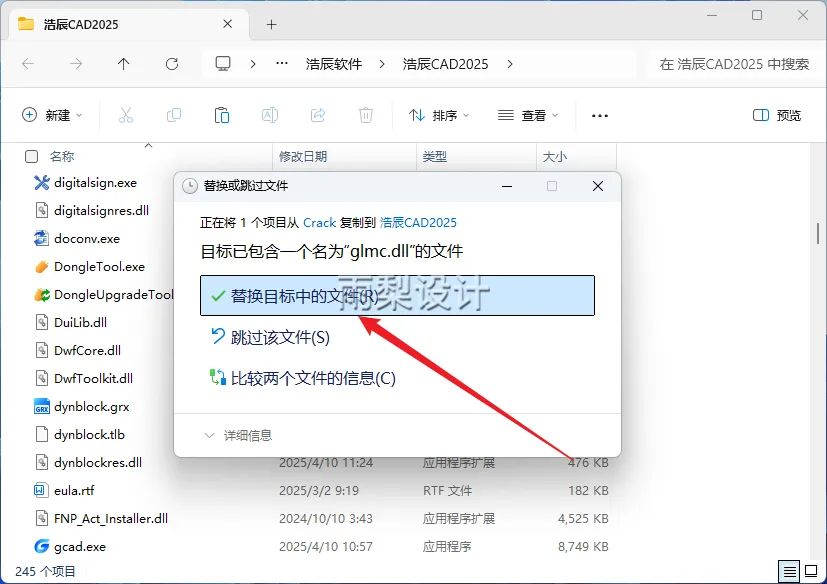The width and height of the screenshot is (827, 584).
Task: Click the Cut scissors icon in toolbar
Action: click(126, 115)
